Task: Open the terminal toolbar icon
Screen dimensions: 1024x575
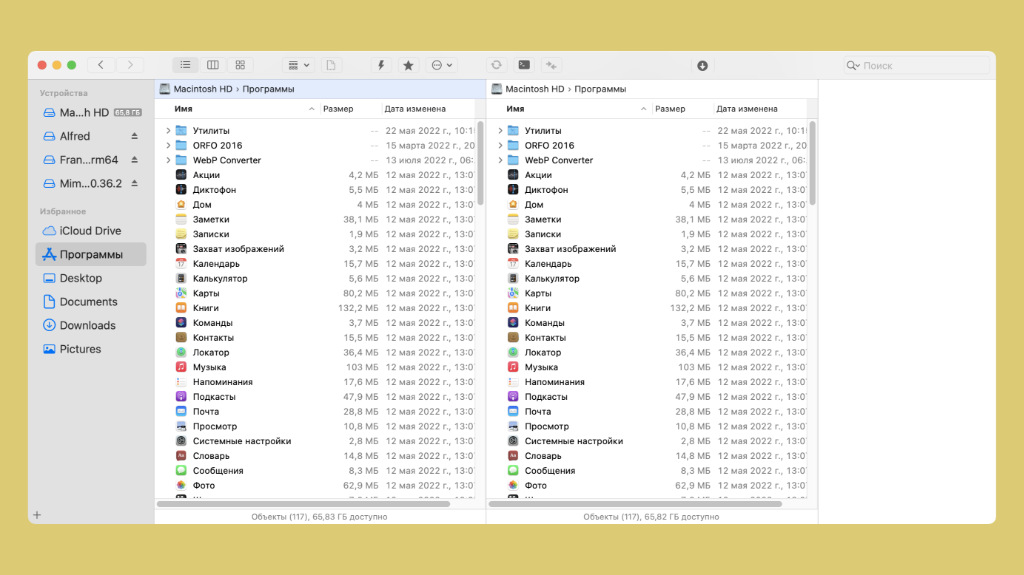Action: (x=523, y=65)
